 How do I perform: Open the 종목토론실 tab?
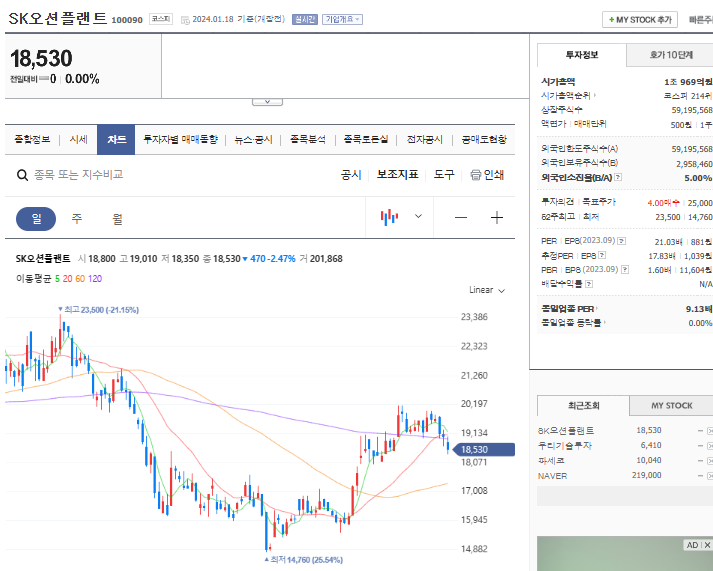[366, 140]
